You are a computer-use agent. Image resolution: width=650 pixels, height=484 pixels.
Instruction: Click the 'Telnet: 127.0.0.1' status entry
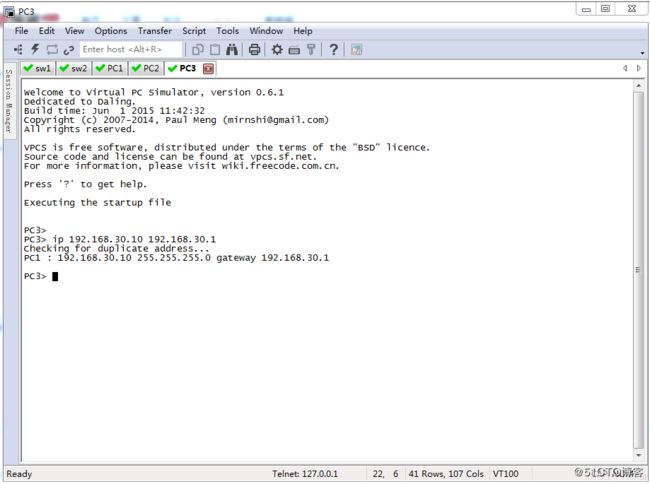click(x=305, y=474)
